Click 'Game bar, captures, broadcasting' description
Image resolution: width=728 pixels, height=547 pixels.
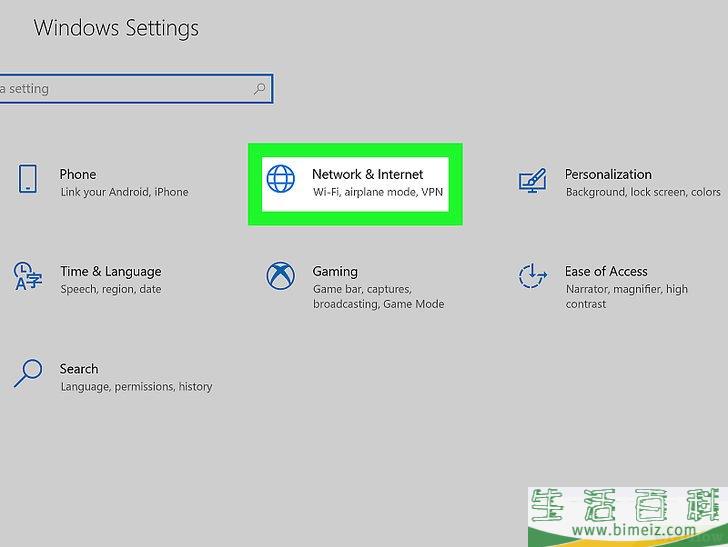coord(378,296)
